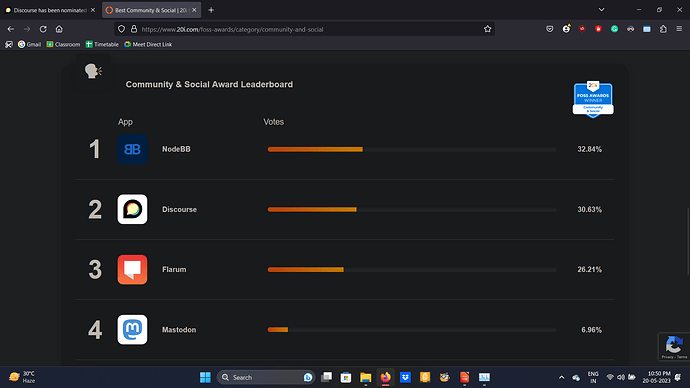Click the 32.84% vote percentage
Viewport: 690px width, 388px height.
click(x=589, y=149)
